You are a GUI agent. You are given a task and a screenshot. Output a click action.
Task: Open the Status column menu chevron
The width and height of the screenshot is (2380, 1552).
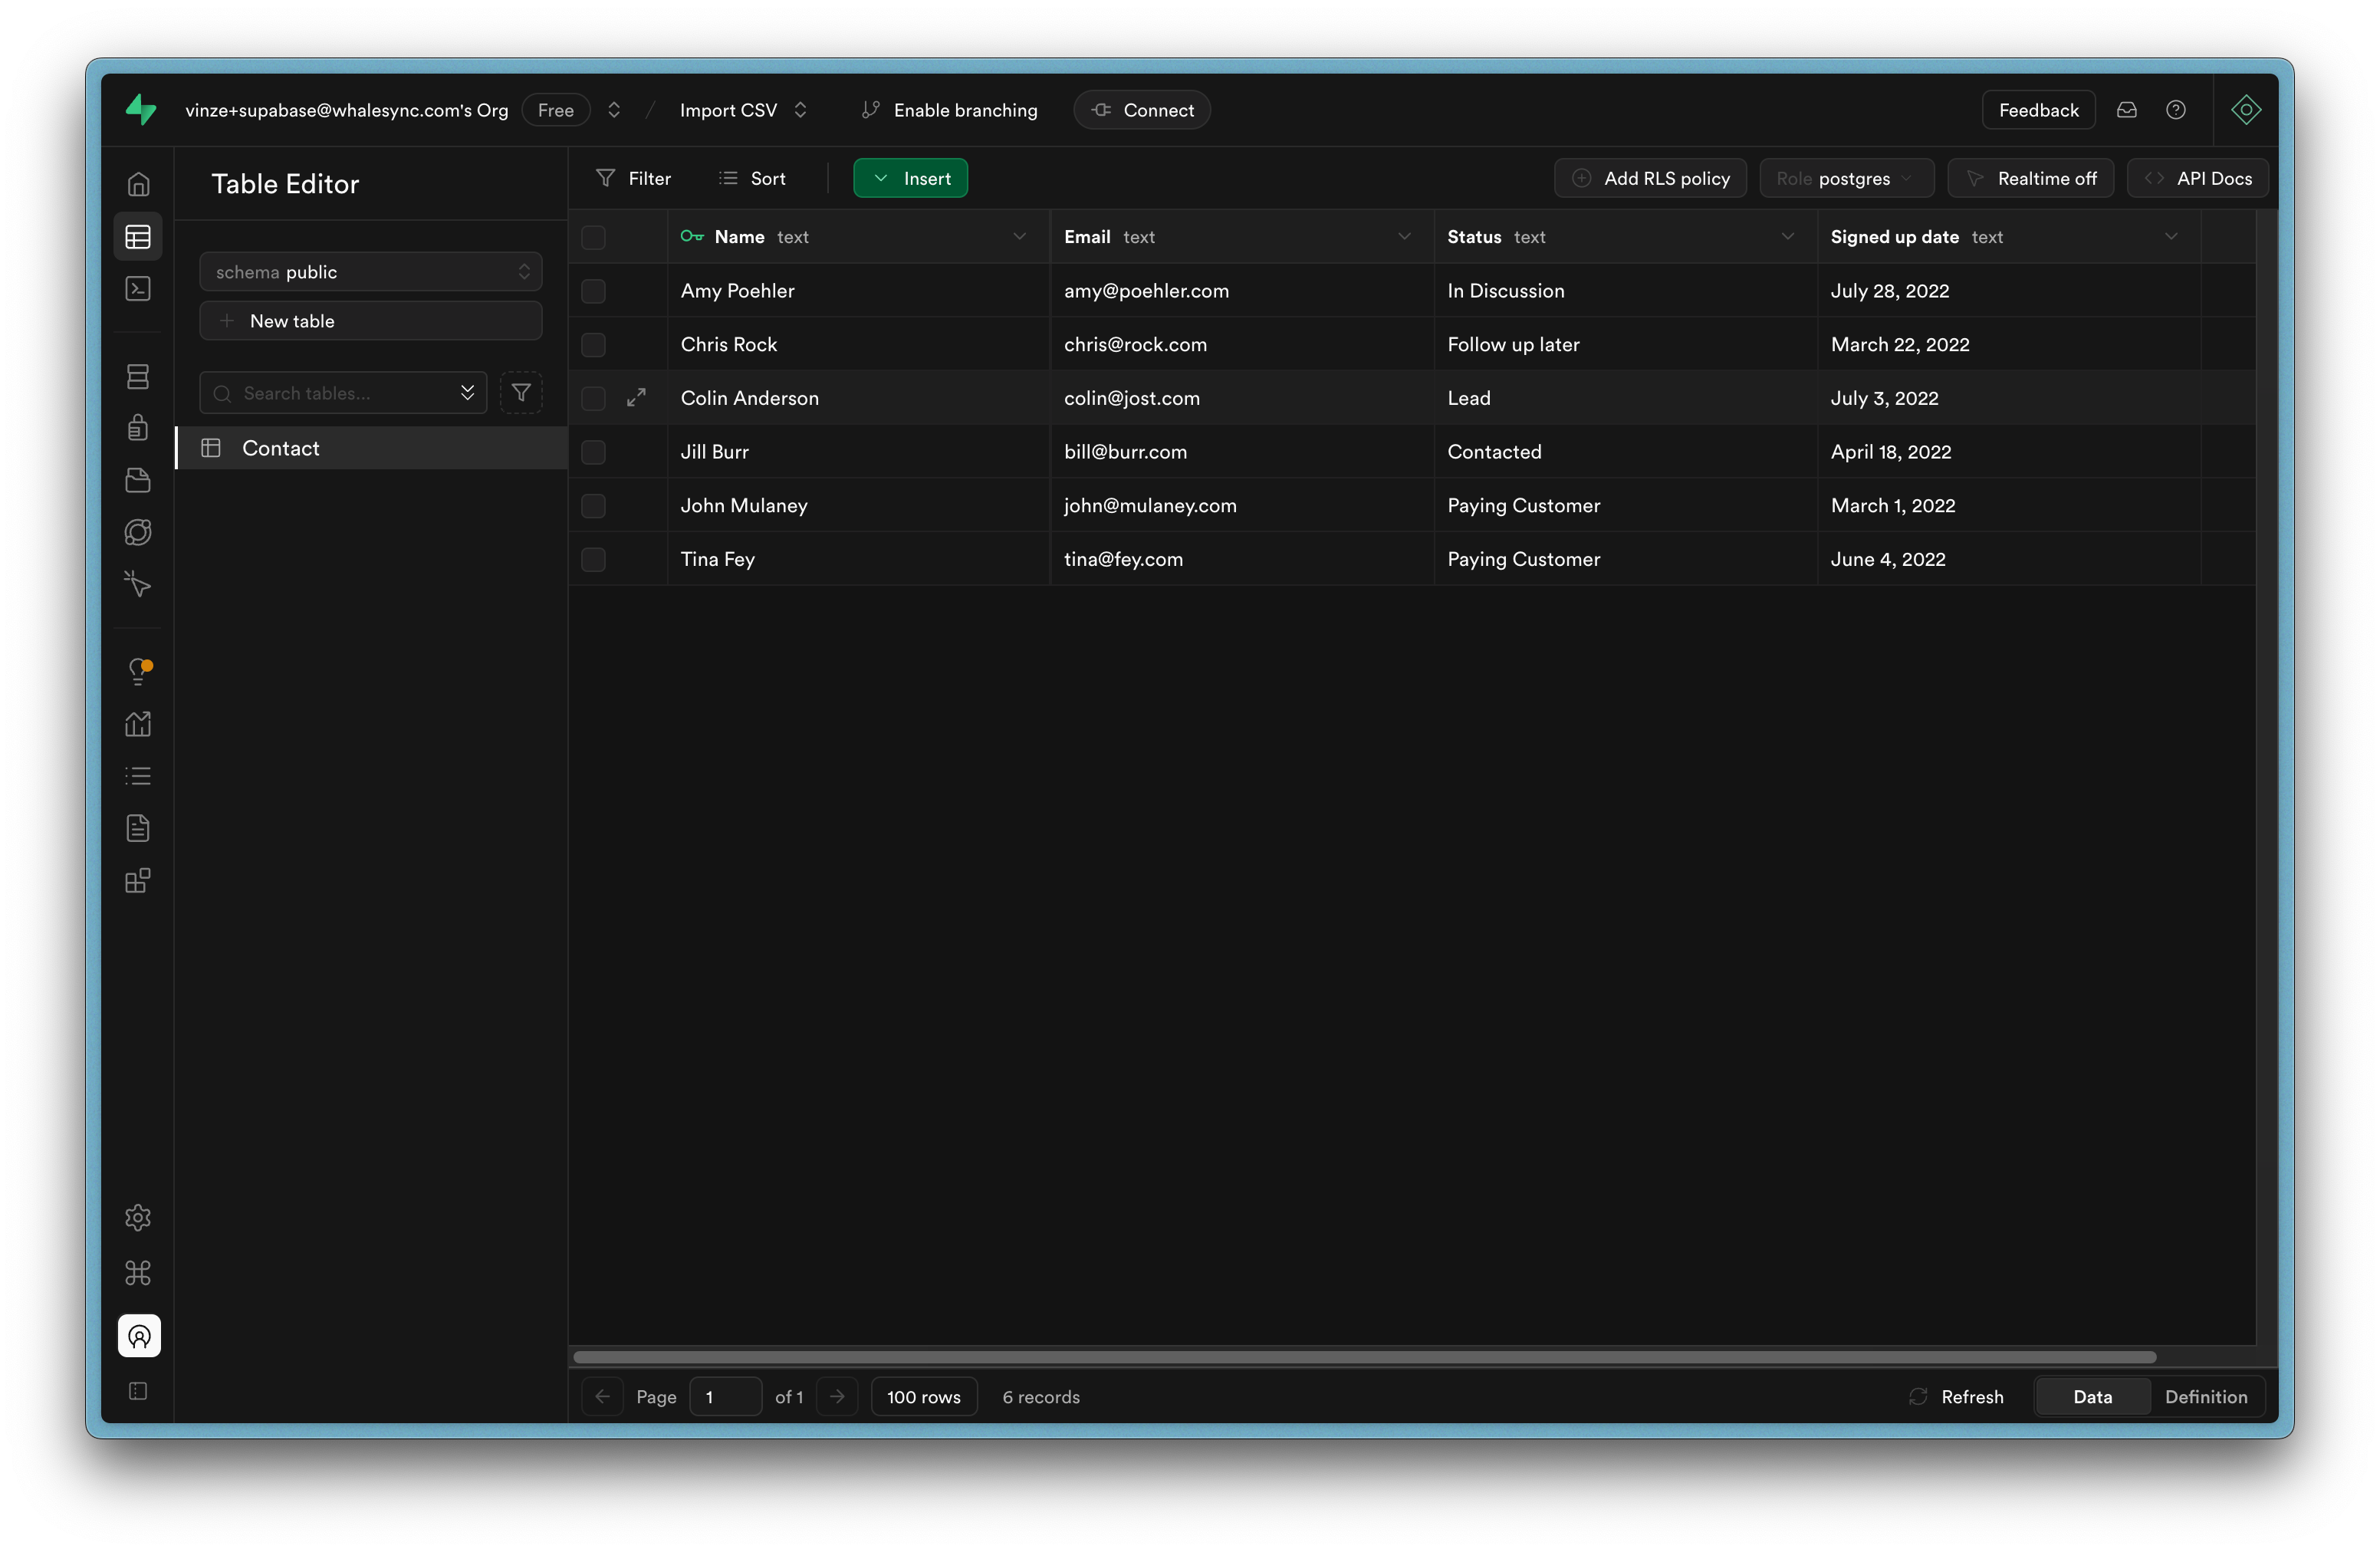(1788, 237)
